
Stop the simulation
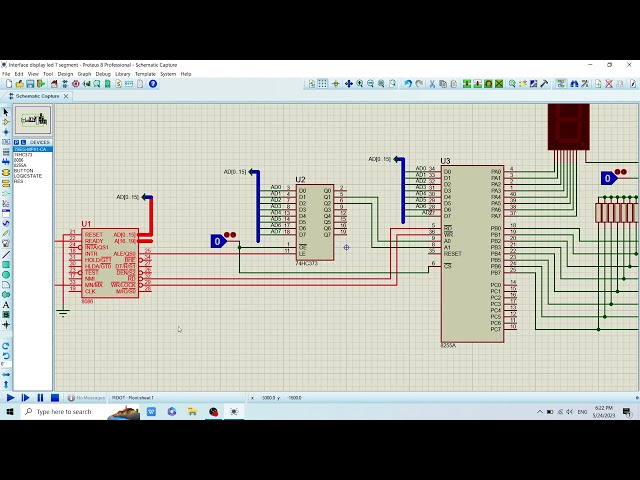(55, 398)
